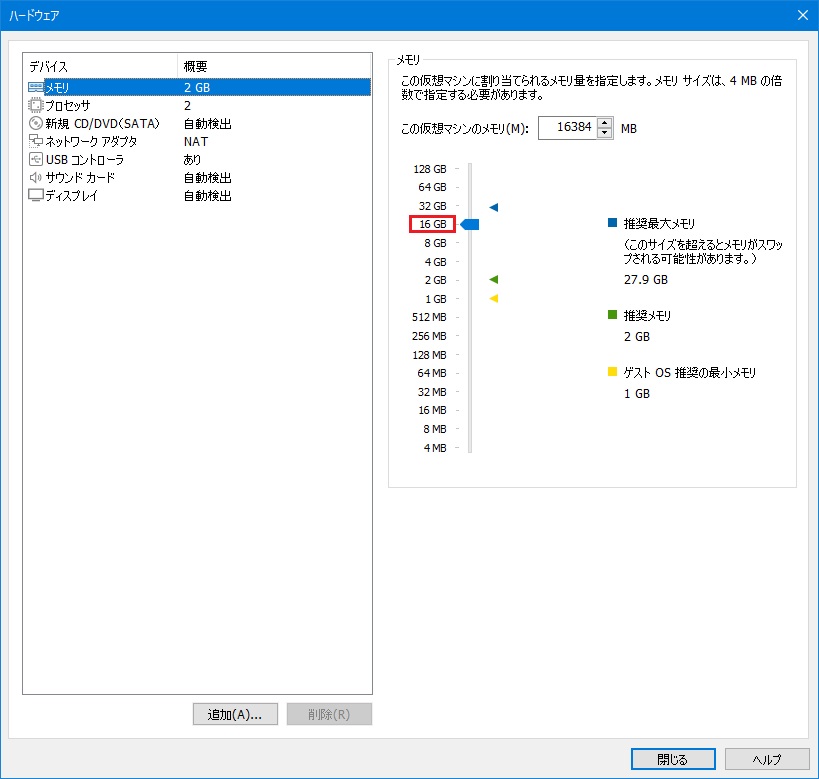Click the 推奨メモリ legend label
Screen dimensions: 819x779
pyautogui.click(x=647, y=316)
